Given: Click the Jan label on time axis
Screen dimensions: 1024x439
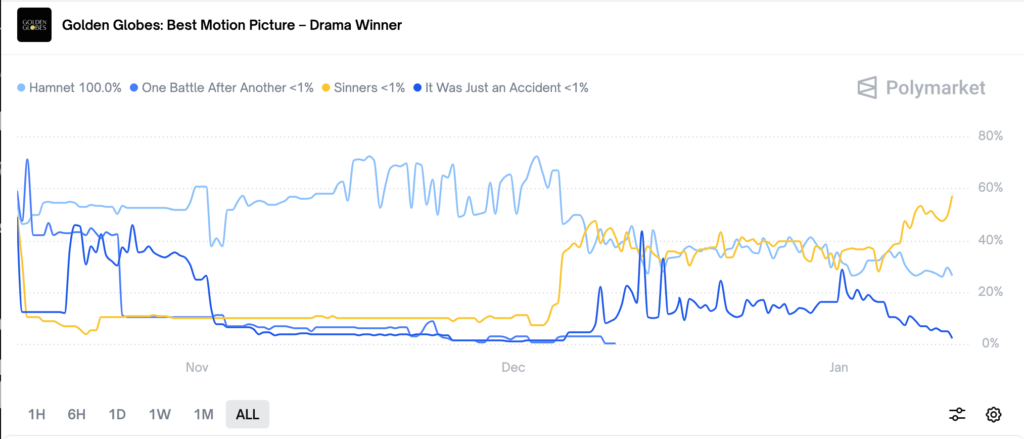Looking at the screenshot, I should point(839,367).
